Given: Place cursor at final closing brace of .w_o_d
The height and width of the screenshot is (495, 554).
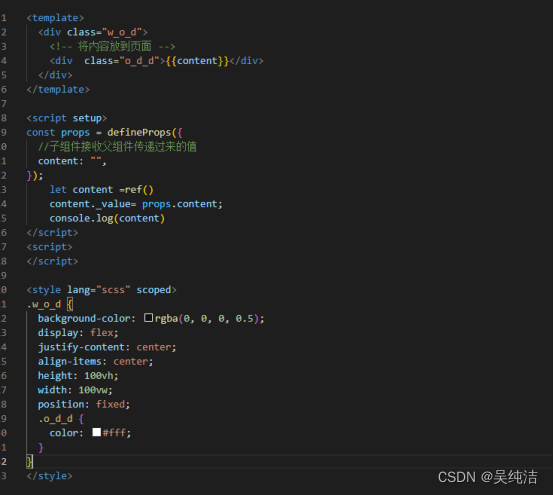Looking at the screenshot, I should point(30,461).
